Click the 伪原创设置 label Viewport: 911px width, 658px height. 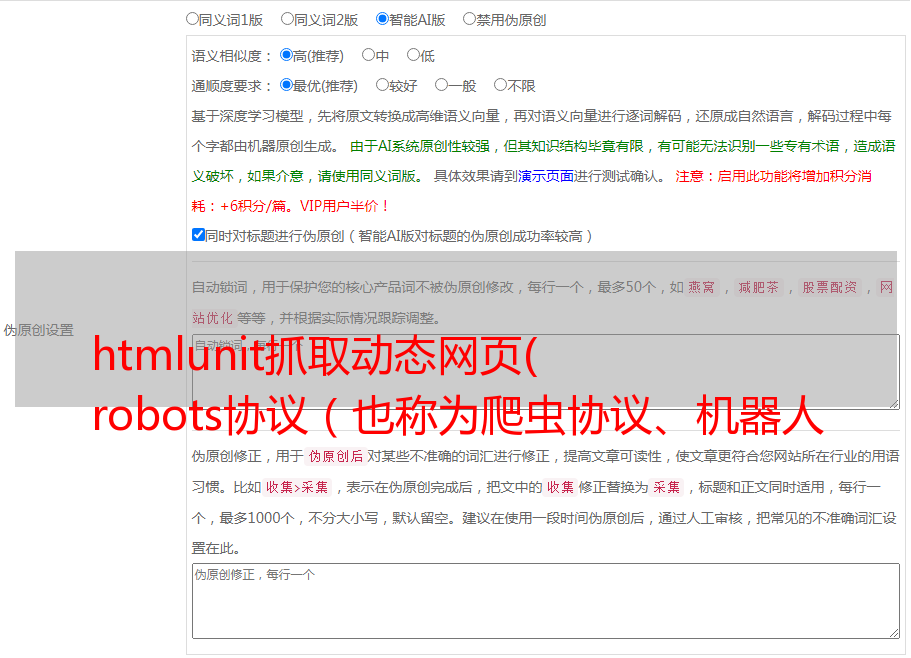pyautogui.click(x=38, y=330)
